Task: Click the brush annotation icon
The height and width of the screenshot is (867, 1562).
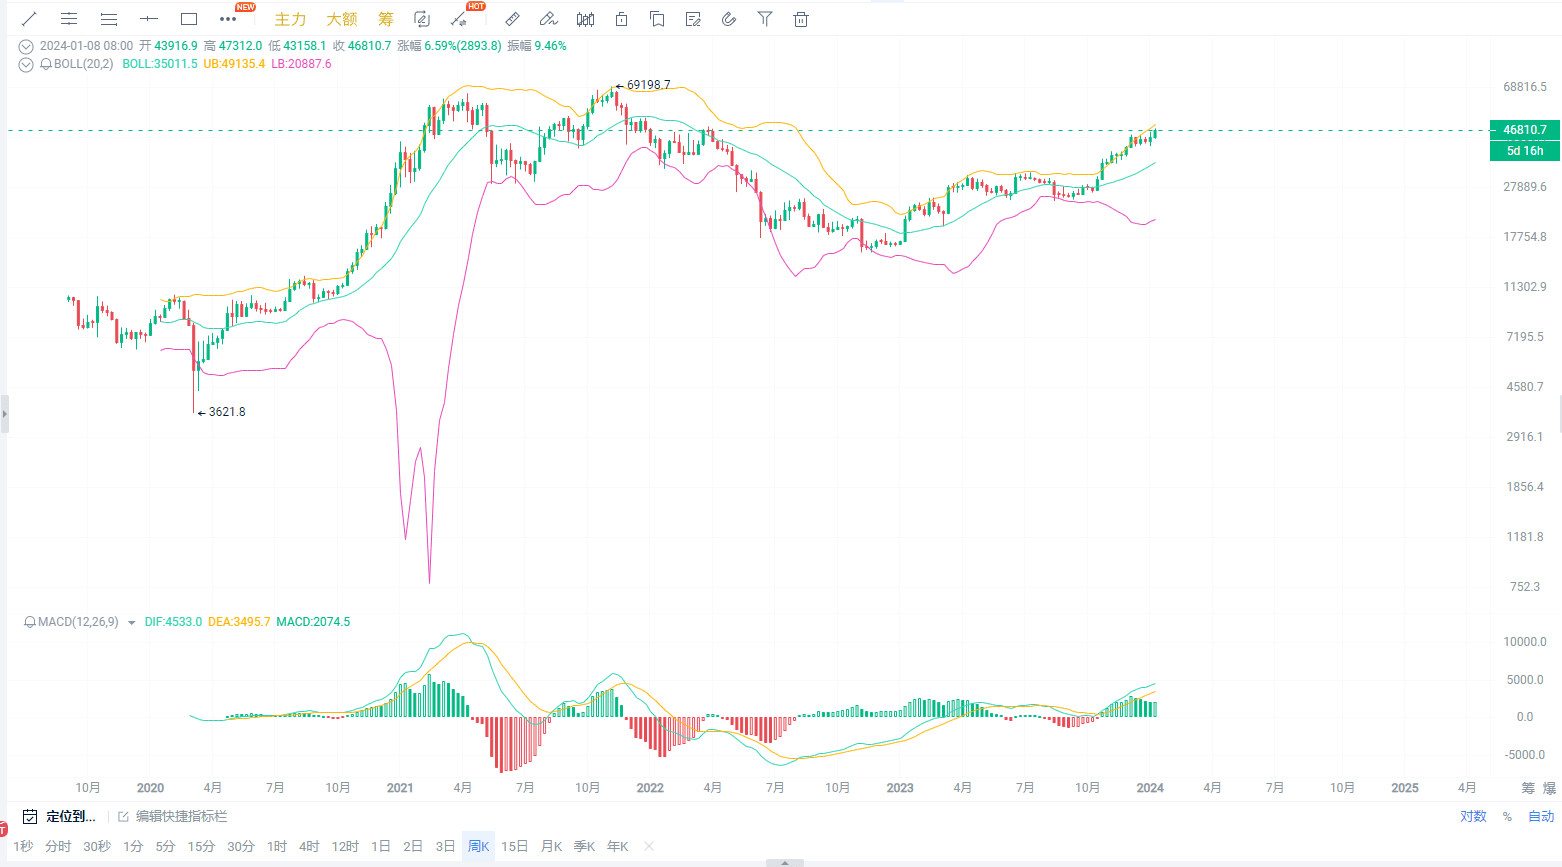Action: (x=548, y=18)
